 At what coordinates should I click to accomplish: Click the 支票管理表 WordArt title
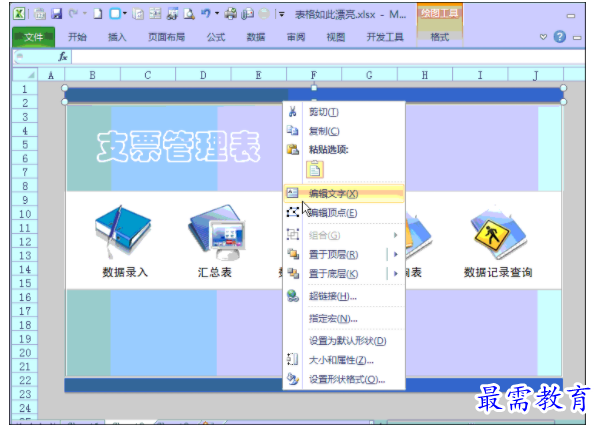pyautogui.click(x=178, y=147)
